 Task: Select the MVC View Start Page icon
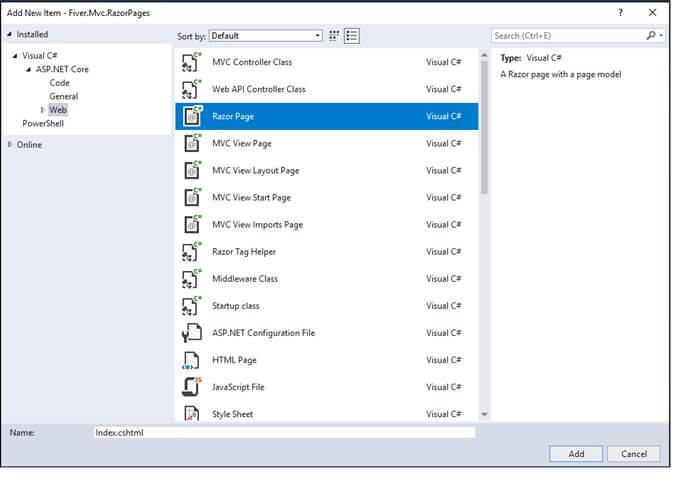[191, 197]
